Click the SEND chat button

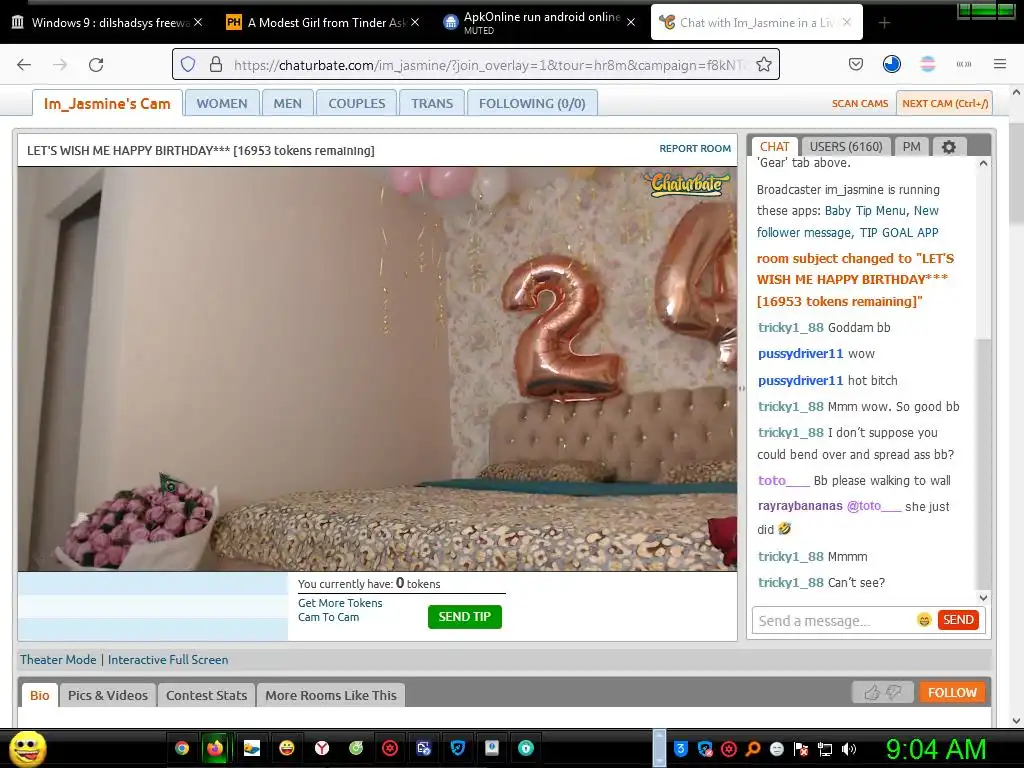[958, 620]
